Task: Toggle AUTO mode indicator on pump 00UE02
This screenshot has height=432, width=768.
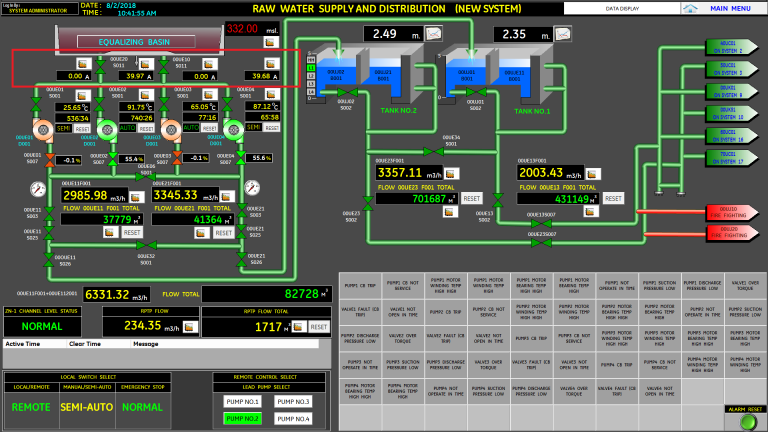Action: click(x=126, y=129)
